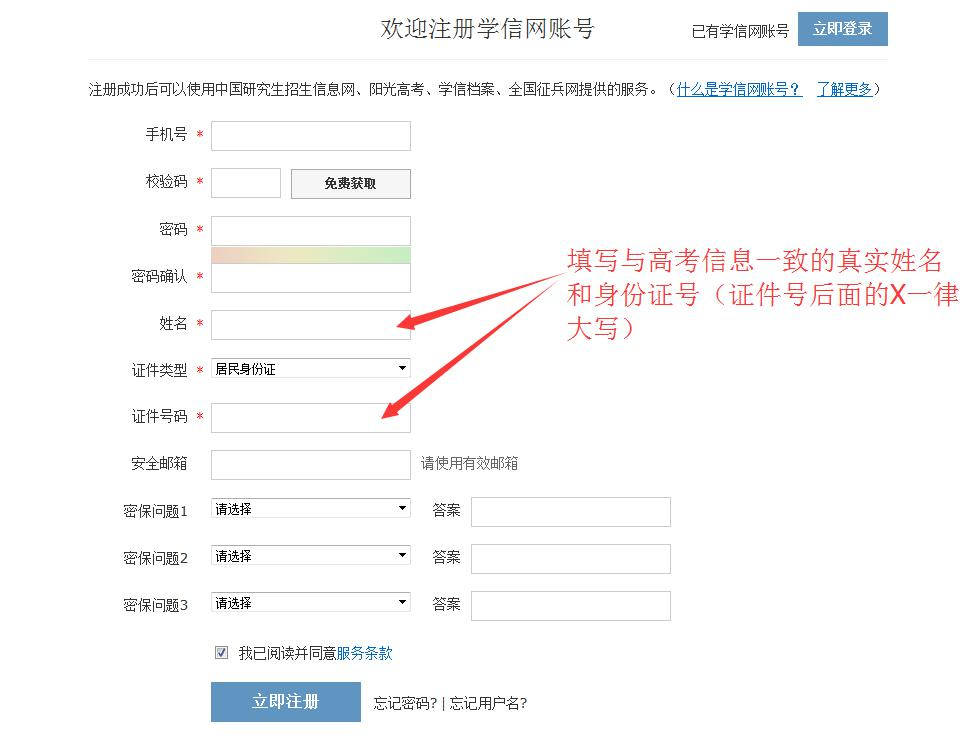
Task: Uncheck the 我已阅读并同意 agreement checkbox
Action: click(221, 653)
